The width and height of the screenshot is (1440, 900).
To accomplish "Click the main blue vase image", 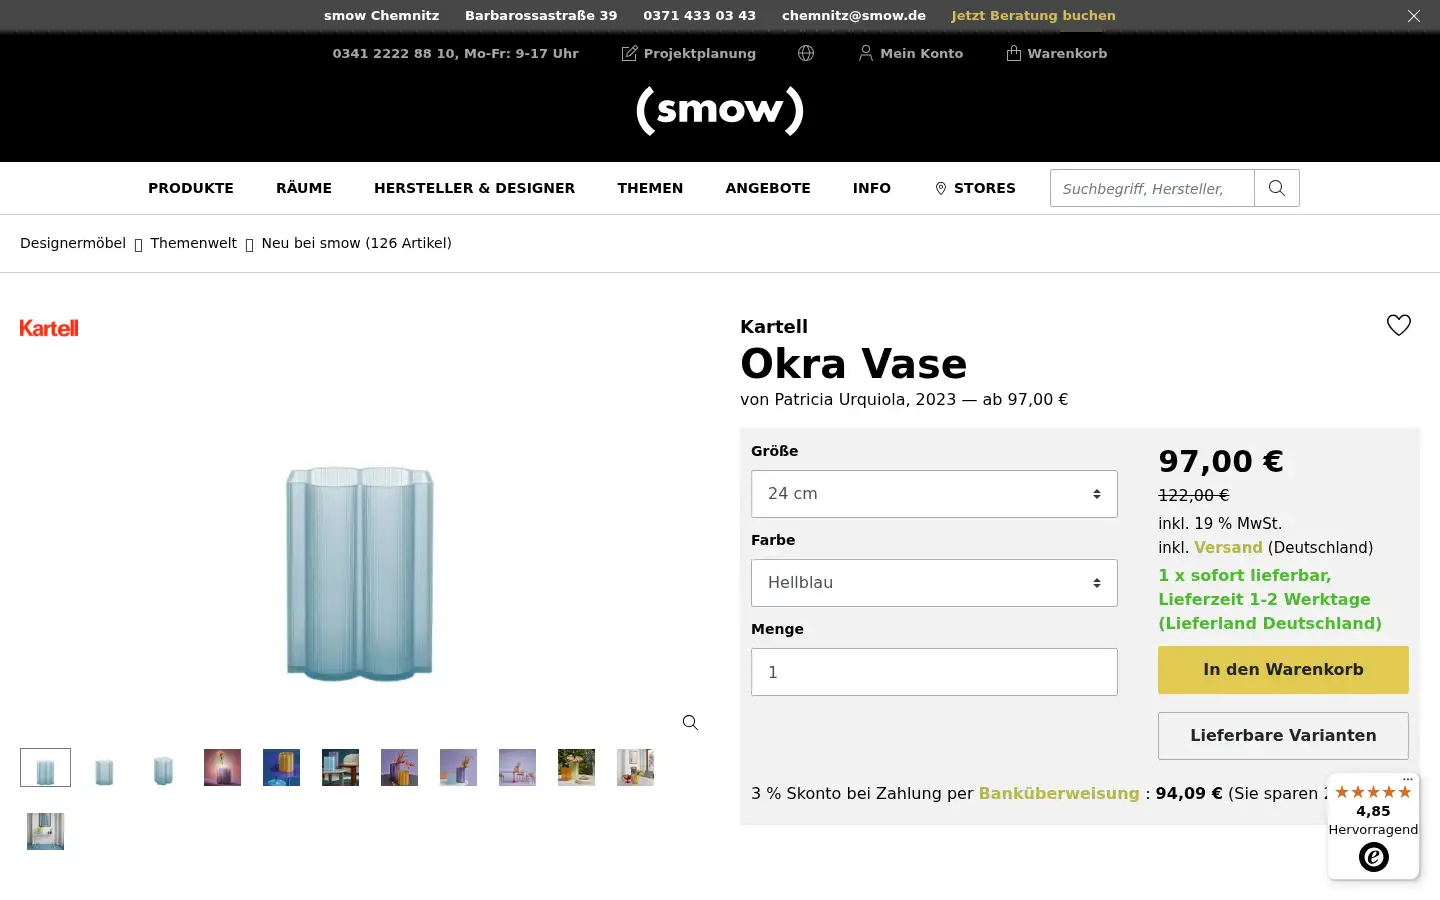I will click(360, 573).
